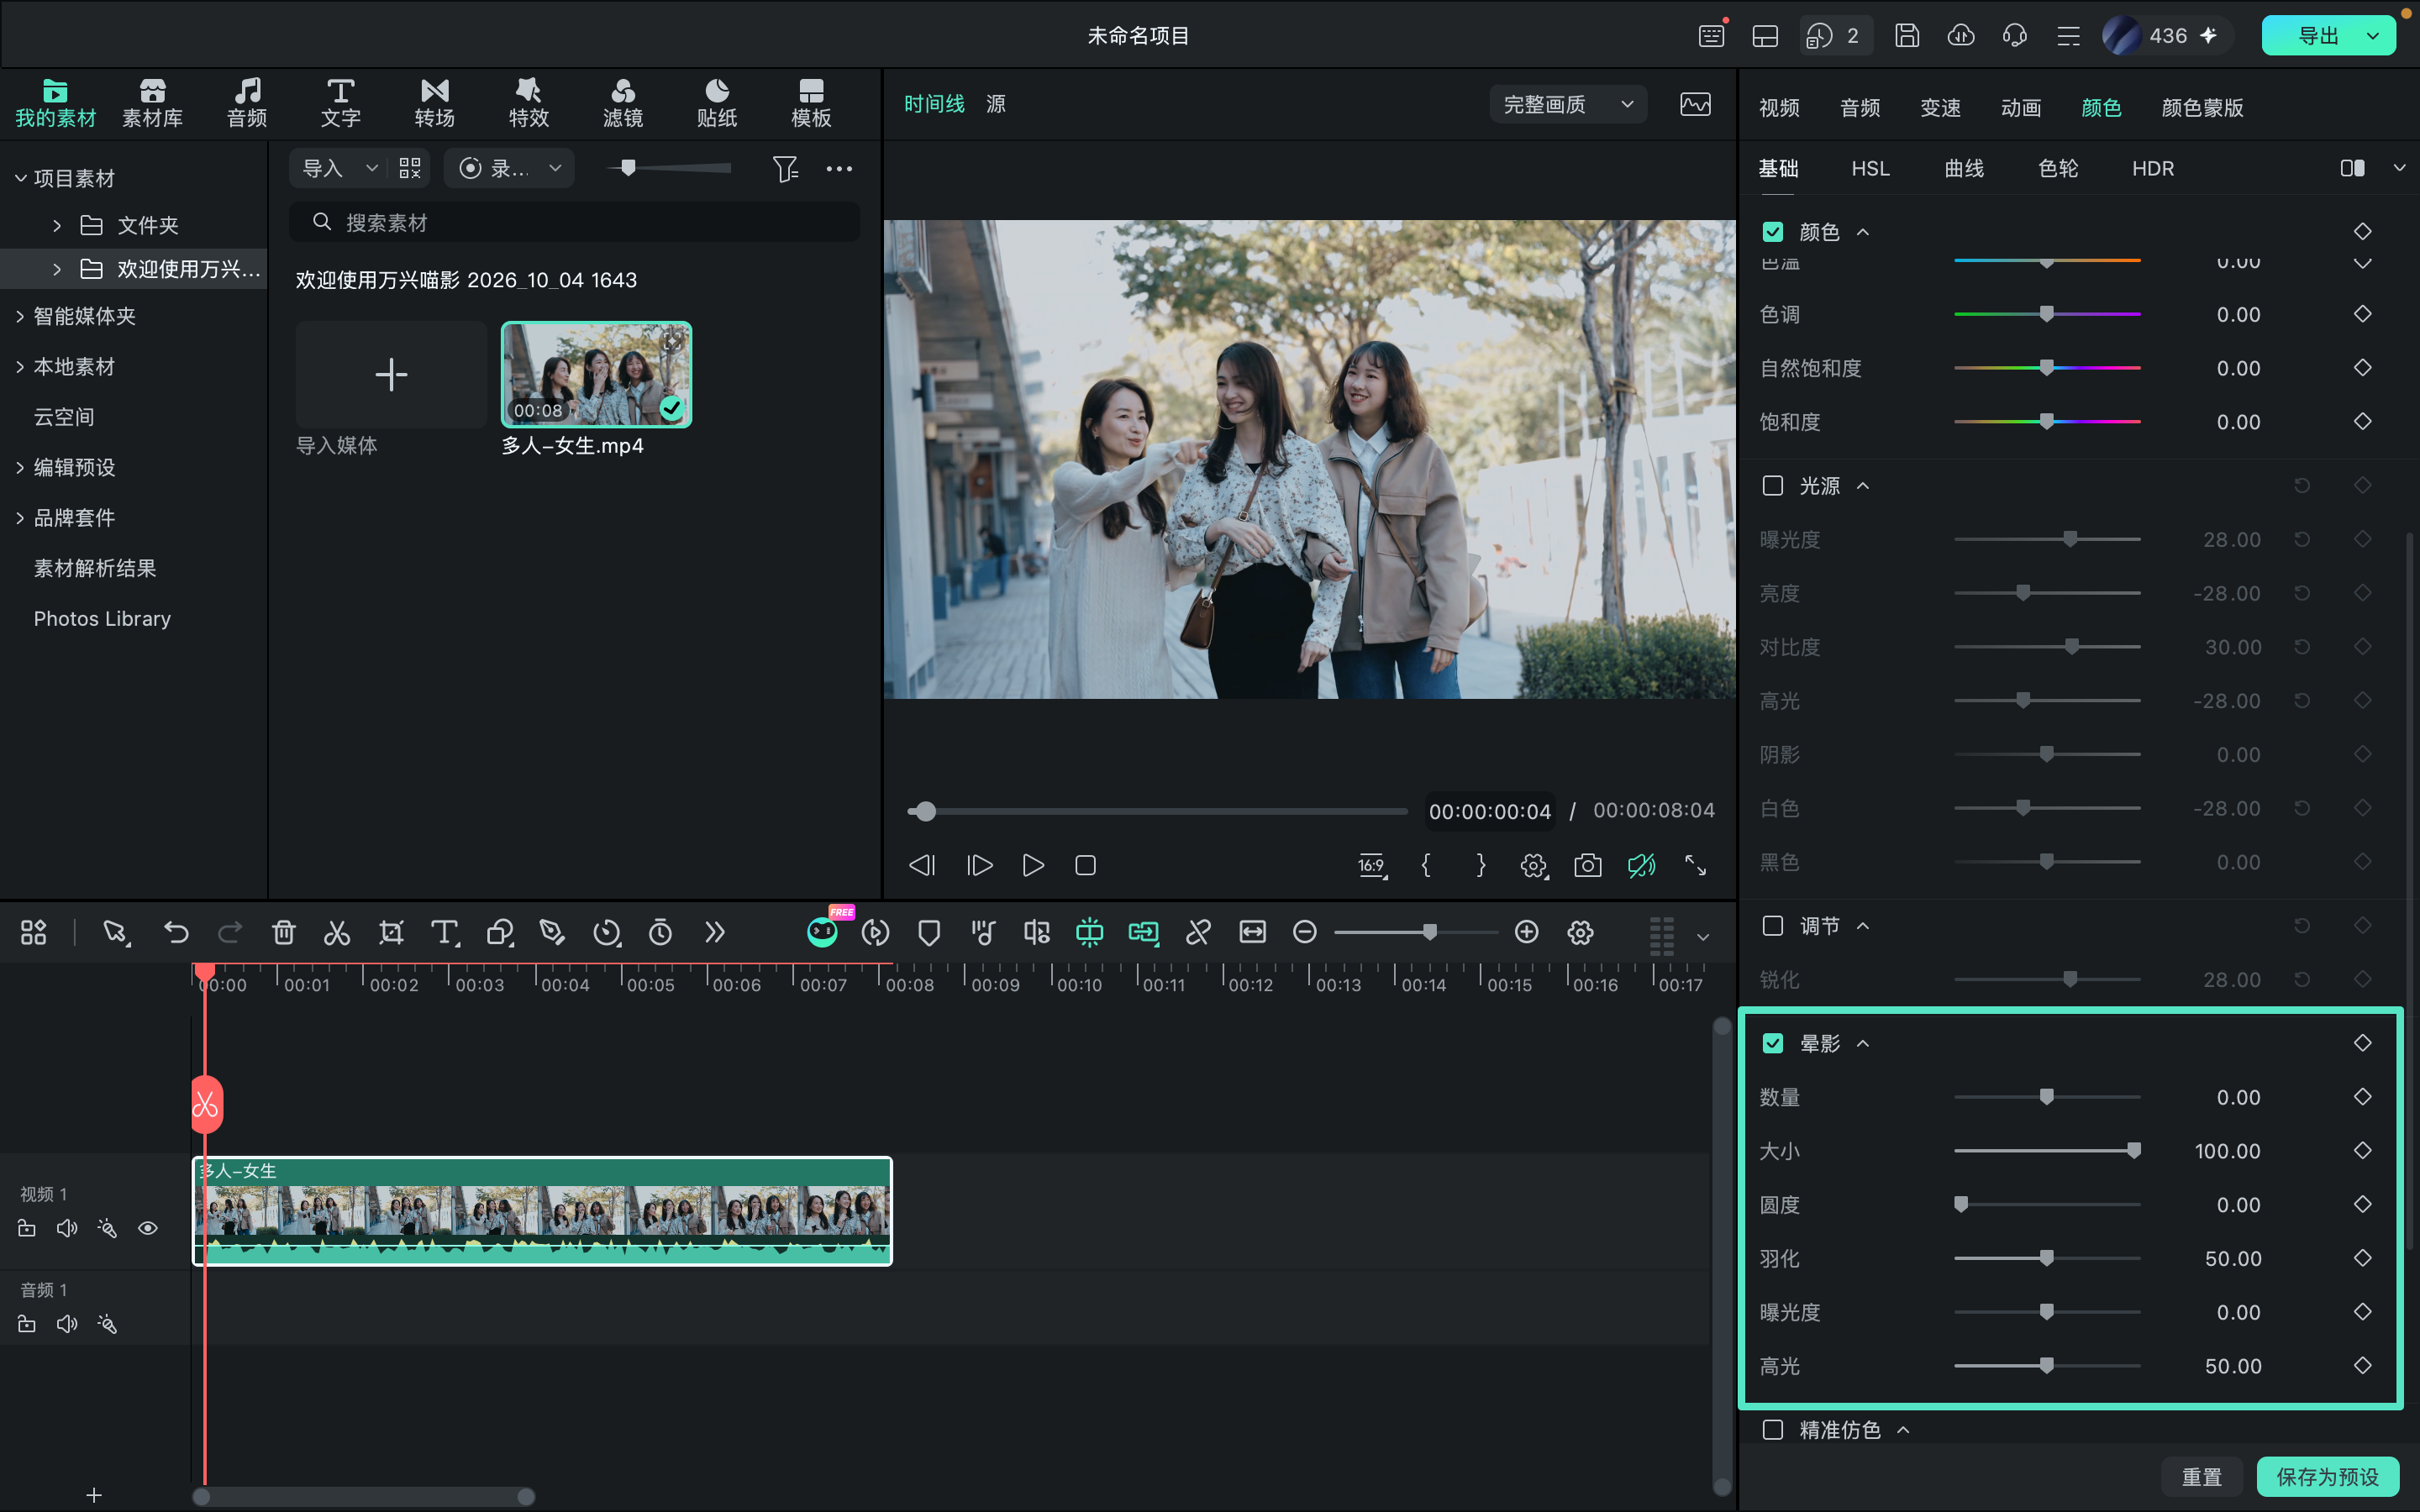The width and height of the screenshot is (2420, 1512).
Task: Open the Stickers (贴纸) panel
Action: click(x=717, y=103)
